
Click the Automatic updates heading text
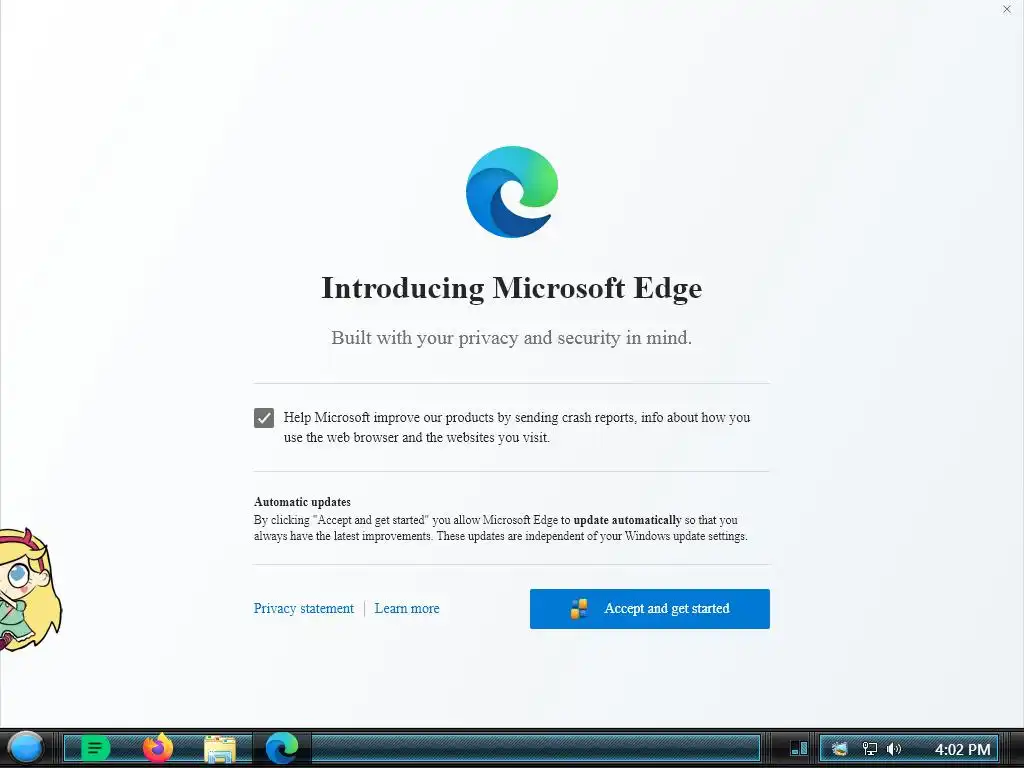click(302, 502)
